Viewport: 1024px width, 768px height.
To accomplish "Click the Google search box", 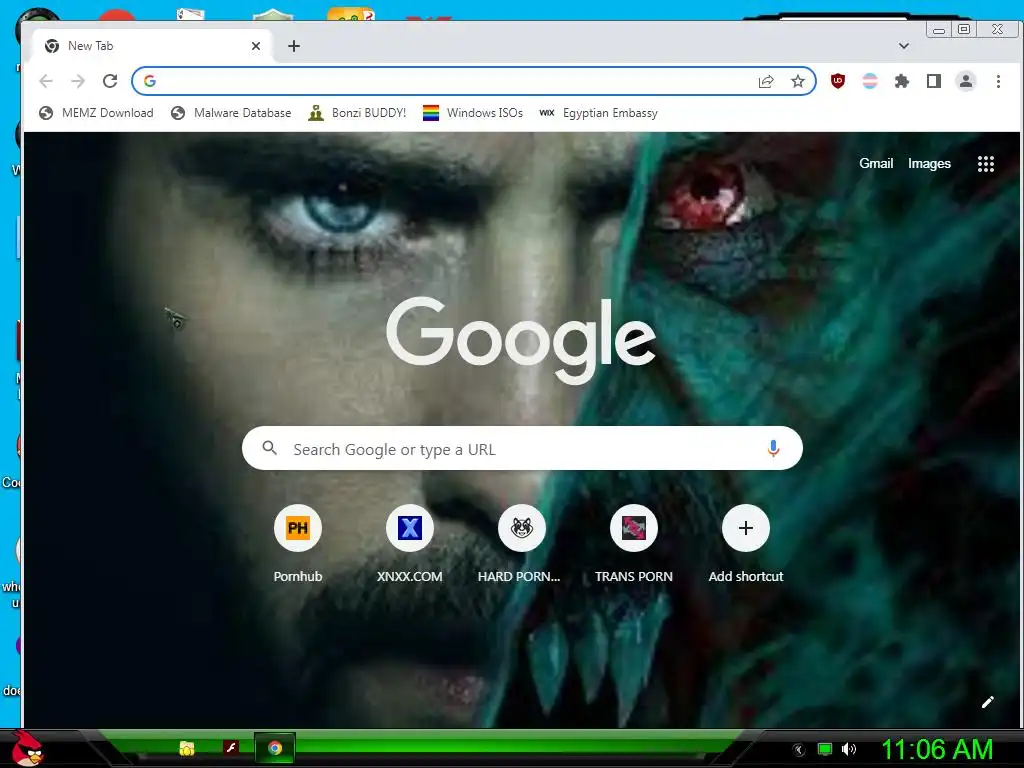I will [x=522, y=449].
